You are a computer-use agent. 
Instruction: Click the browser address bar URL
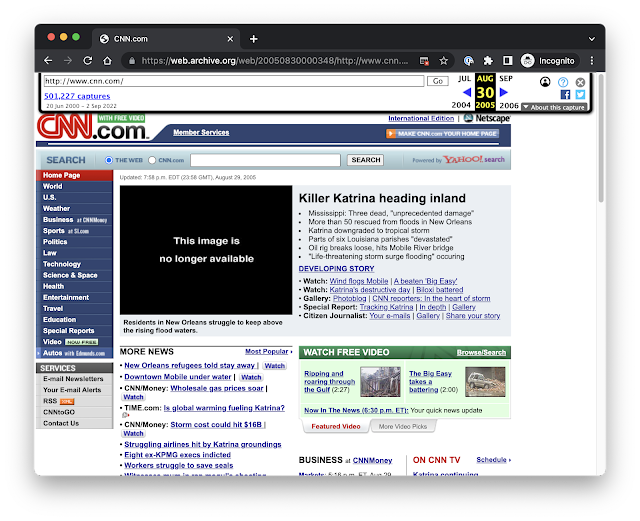pos(274,61)
